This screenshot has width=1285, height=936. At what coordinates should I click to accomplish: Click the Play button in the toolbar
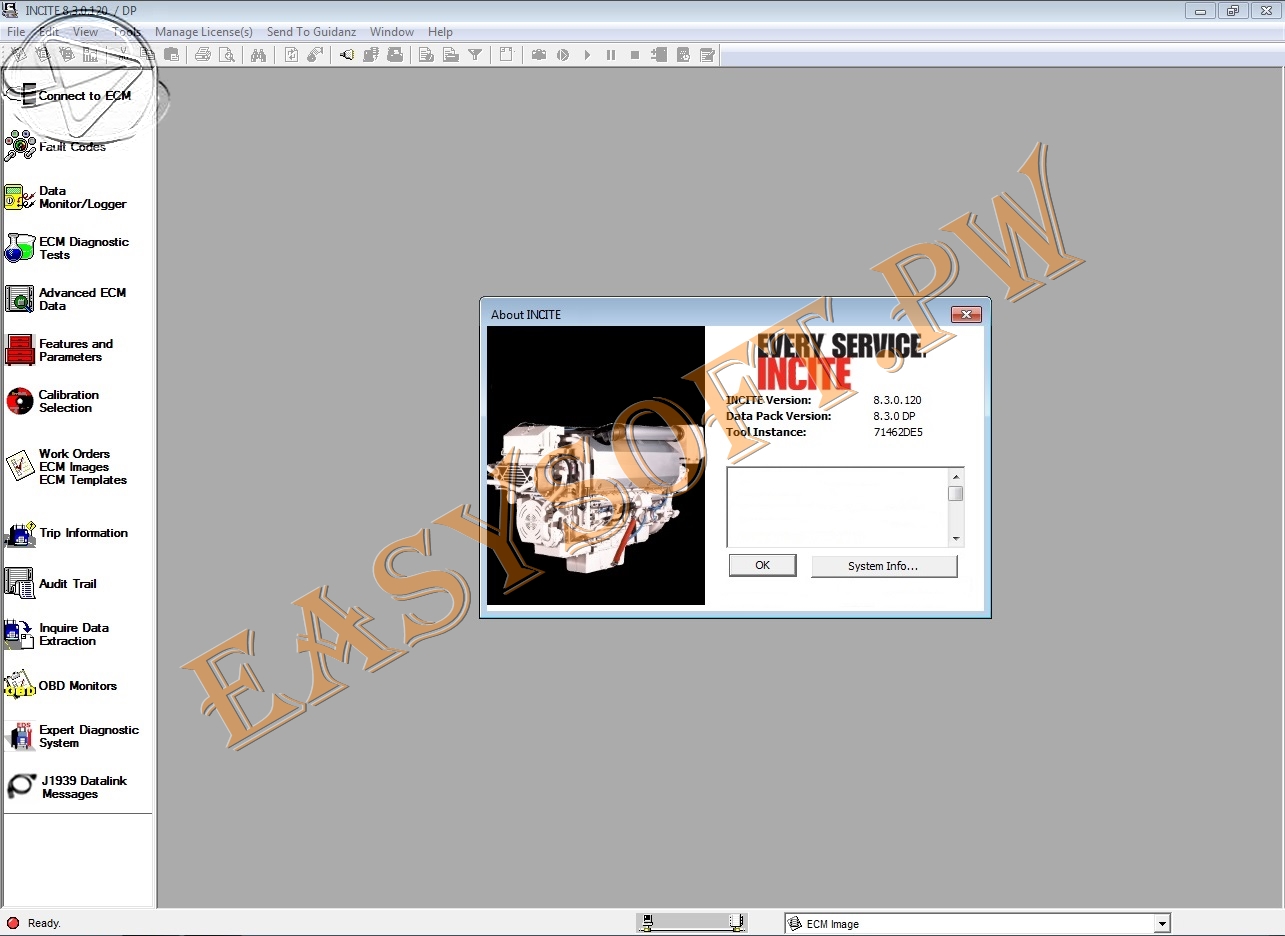click(587, 55)
